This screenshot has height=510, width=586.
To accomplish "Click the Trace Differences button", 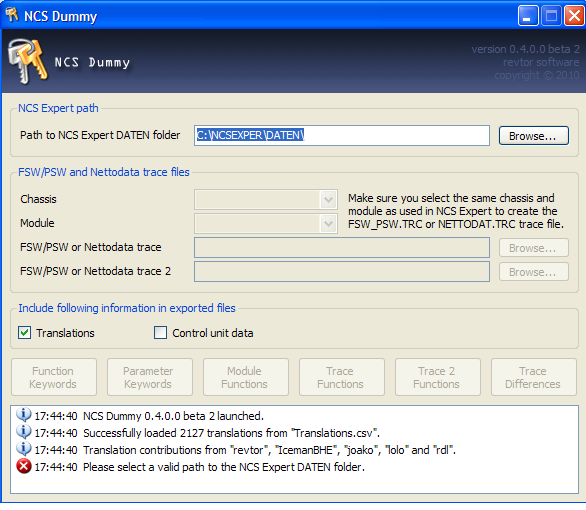I will [534, 377].
